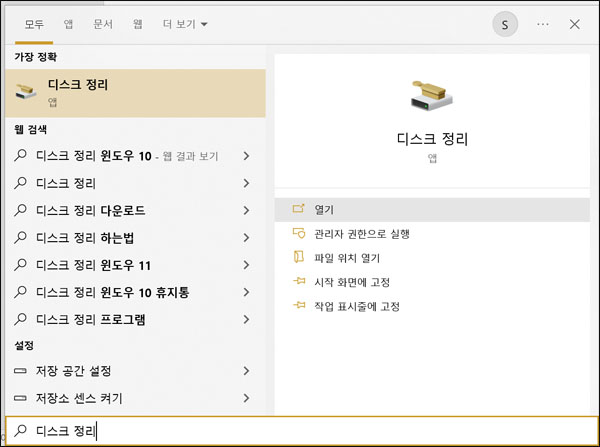600x447 pixels.
Task: Click storage icon beside 저장 공간 설정
Action: [x=20, y=370]
